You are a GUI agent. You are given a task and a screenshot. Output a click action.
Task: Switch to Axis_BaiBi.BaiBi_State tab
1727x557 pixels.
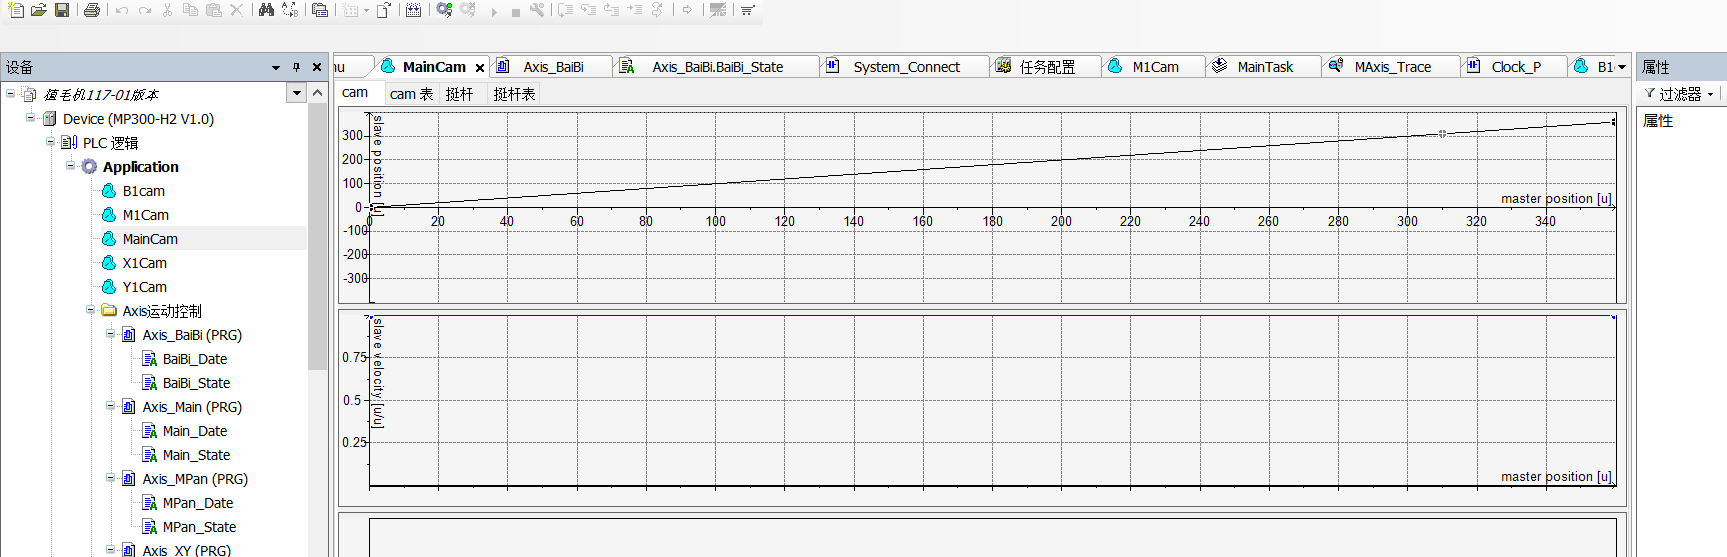tap(716, 67)
